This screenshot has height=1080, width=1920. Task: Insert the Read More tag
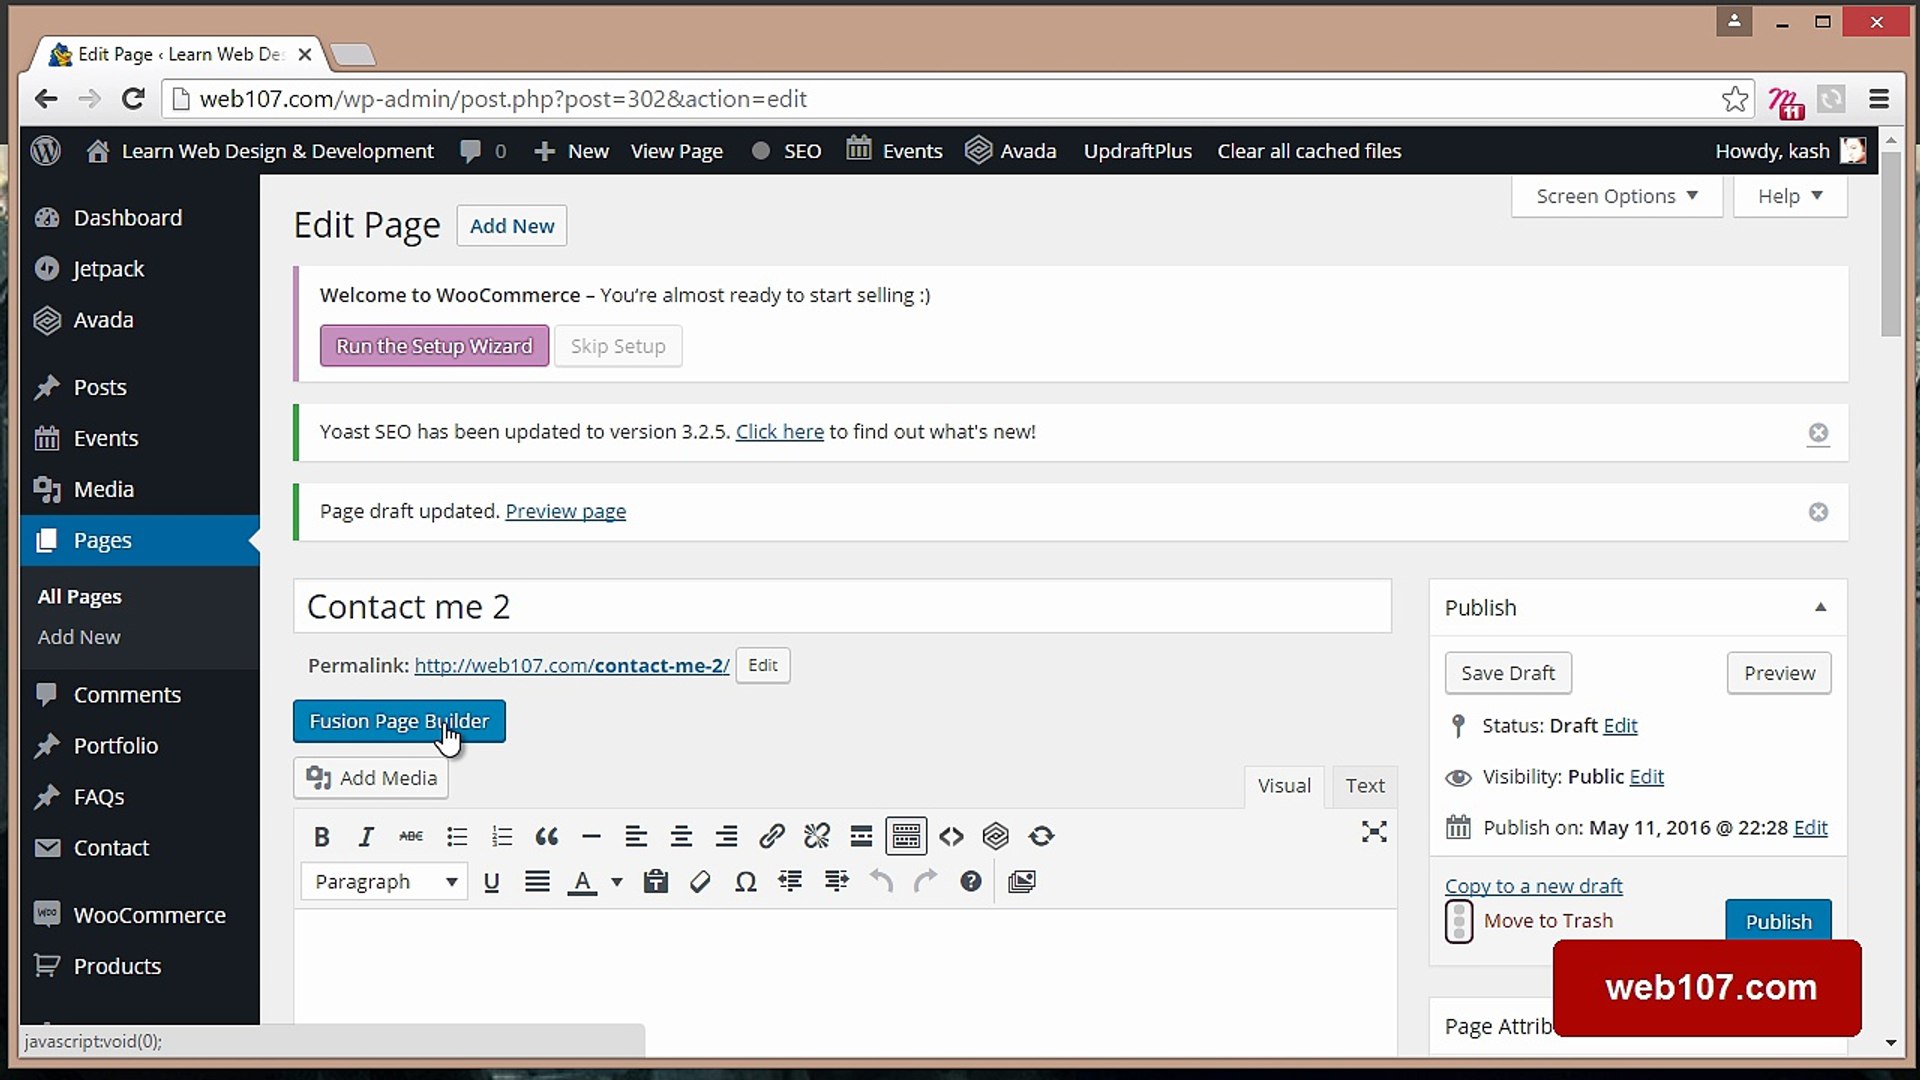861,836
